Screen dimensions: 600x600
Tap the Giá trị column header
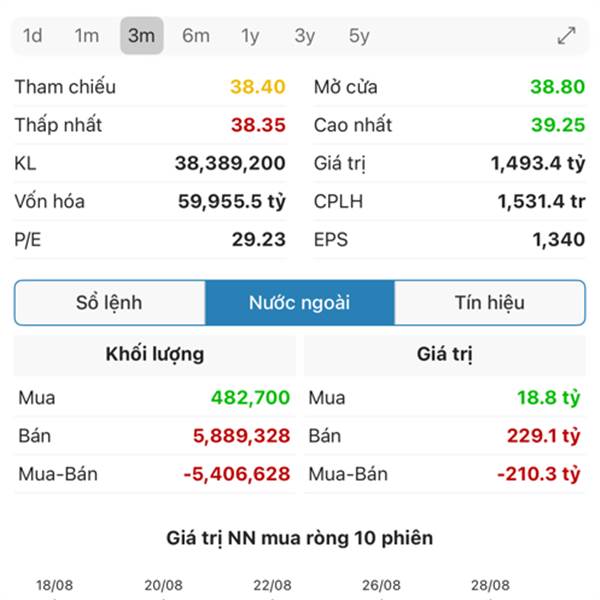point(445,354)
